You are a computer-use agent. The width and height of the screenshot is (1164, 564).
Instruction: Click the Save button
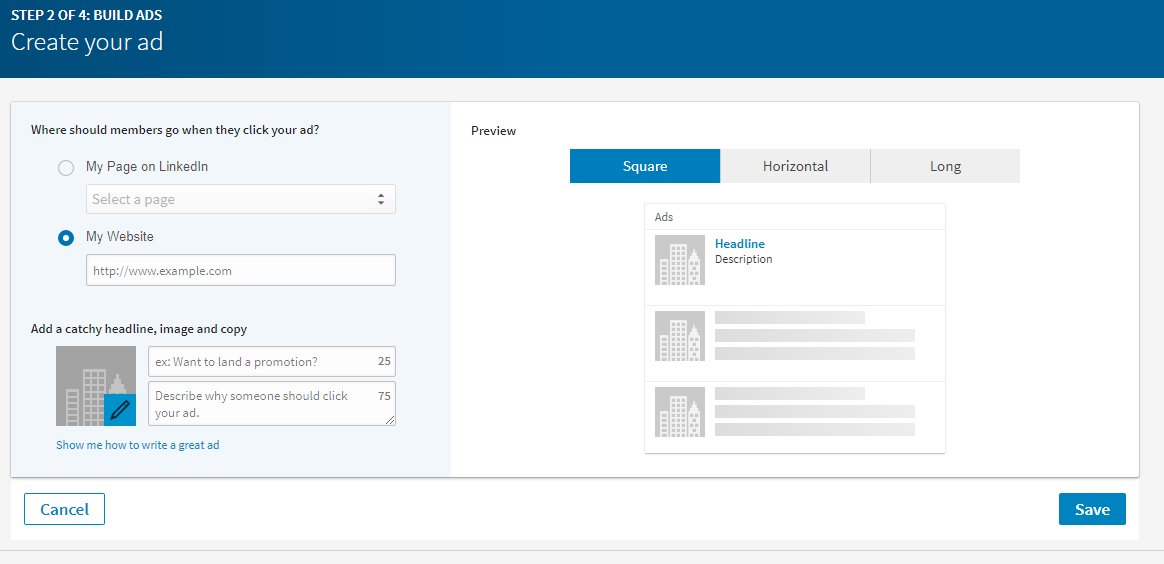pyautogui.click(x=1091, y=509)
